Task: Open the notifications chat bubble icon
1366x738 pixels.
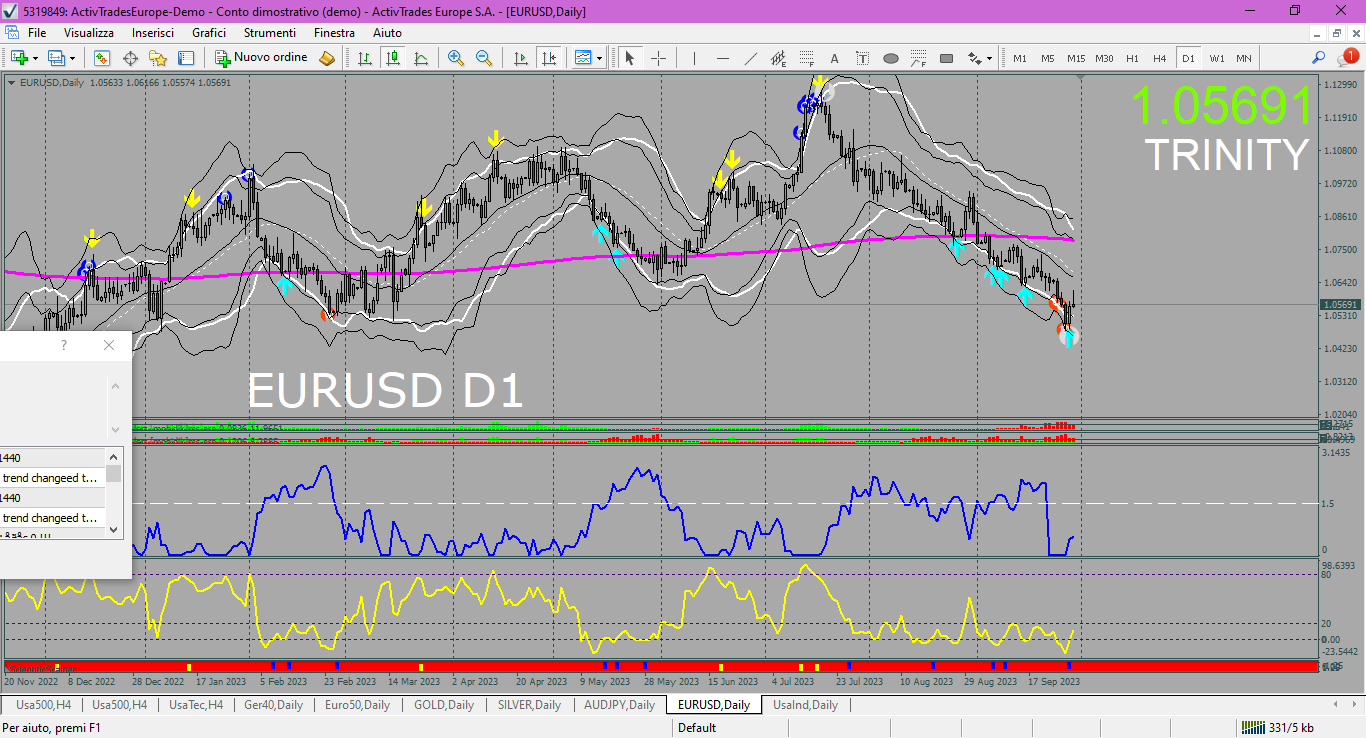Action: click(x=1347, y=58)
